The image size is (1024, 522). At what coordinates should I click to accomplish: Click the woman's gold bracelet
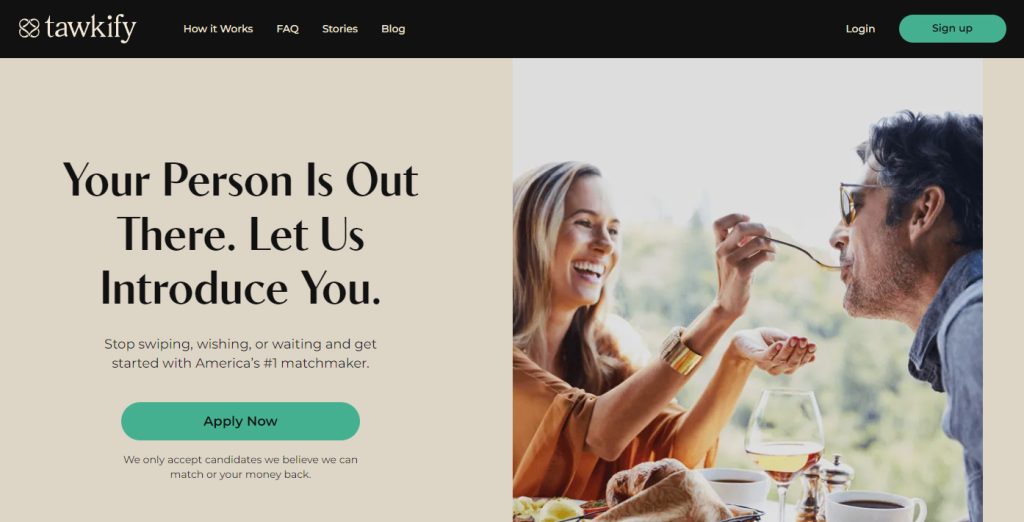coord(679,353)
